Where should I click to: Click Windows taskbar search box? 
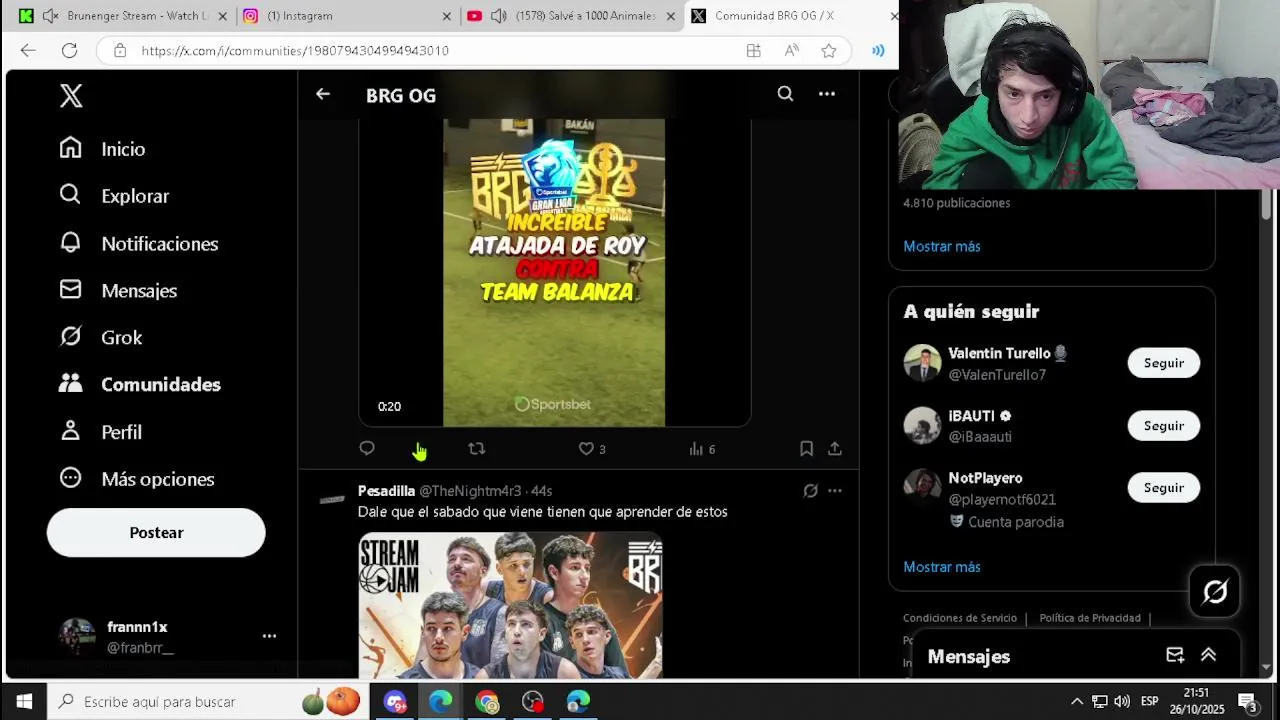point(208,702)
